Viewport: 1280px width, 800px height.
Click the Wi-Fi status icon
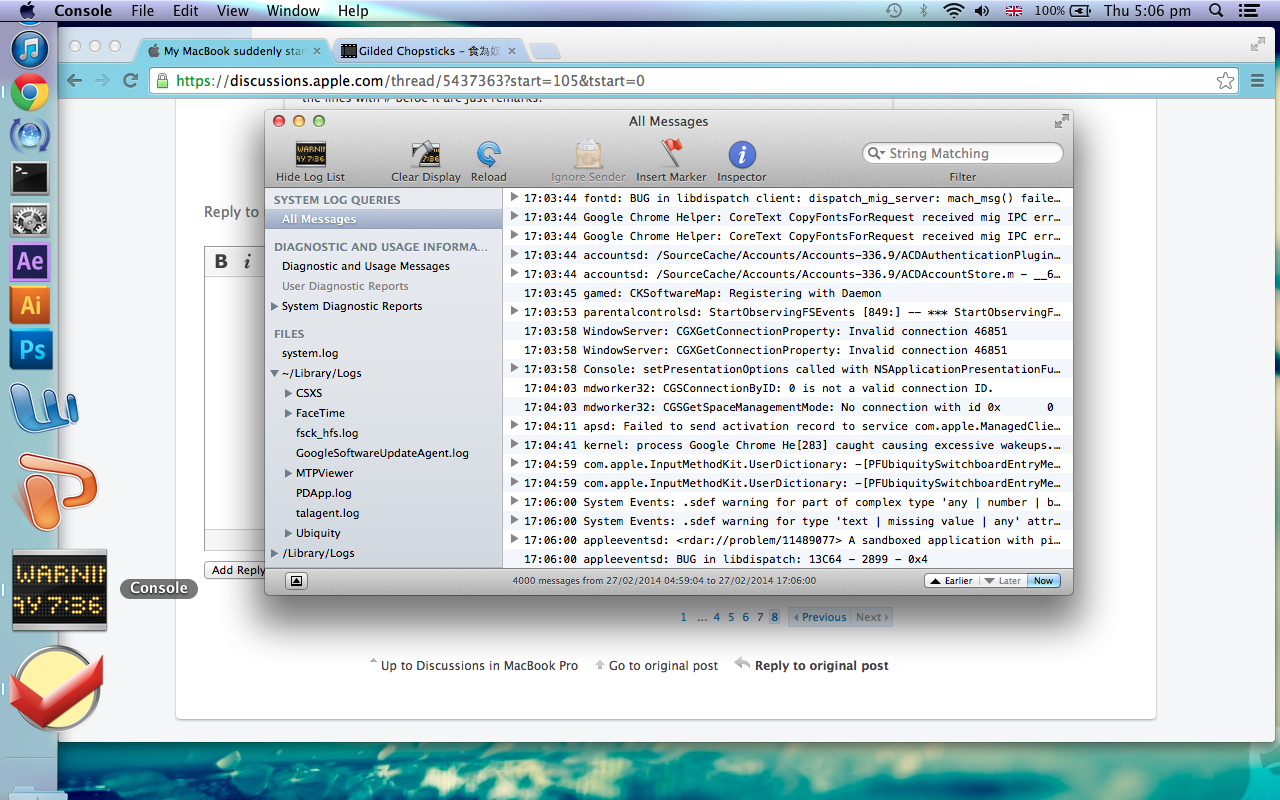click(953, 11)
